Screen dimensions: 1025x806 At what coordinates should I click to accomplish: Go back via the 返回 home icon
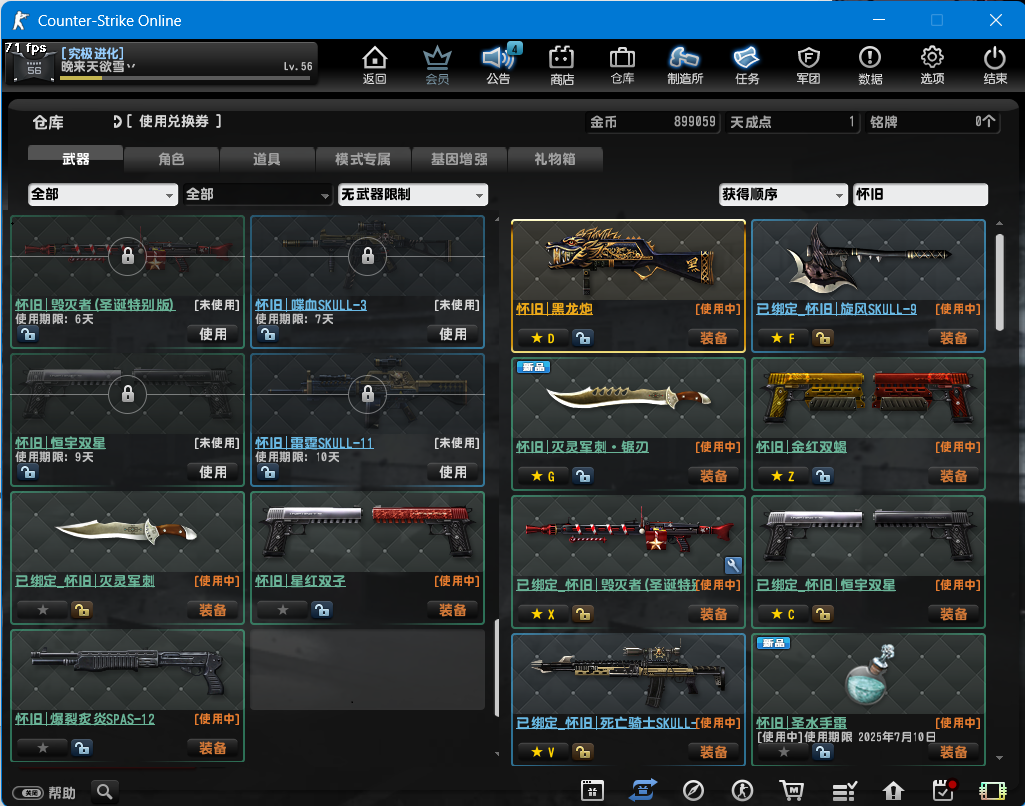tap(375, 65)
